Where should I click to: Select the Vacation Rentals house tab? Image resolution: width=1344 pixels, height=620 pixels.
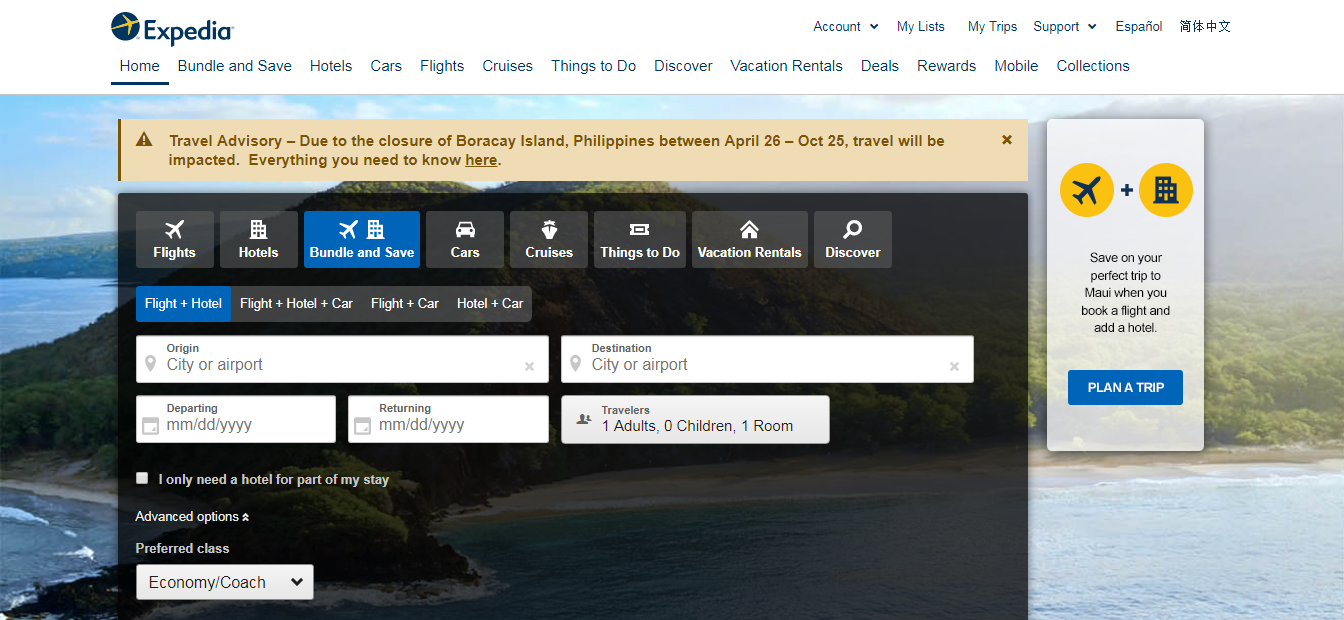(x=750, y=240)
